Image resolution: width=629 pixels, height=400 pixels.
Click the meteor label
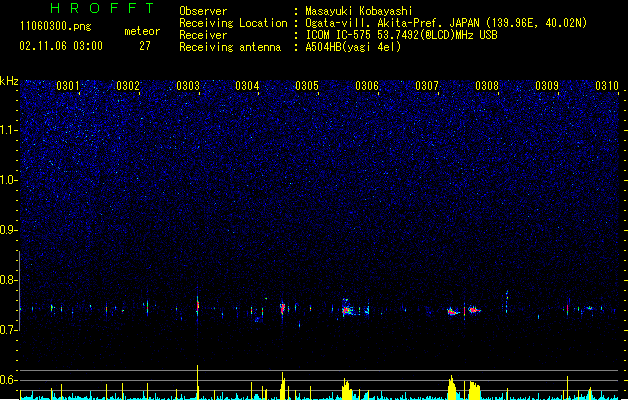pos(142,31)
